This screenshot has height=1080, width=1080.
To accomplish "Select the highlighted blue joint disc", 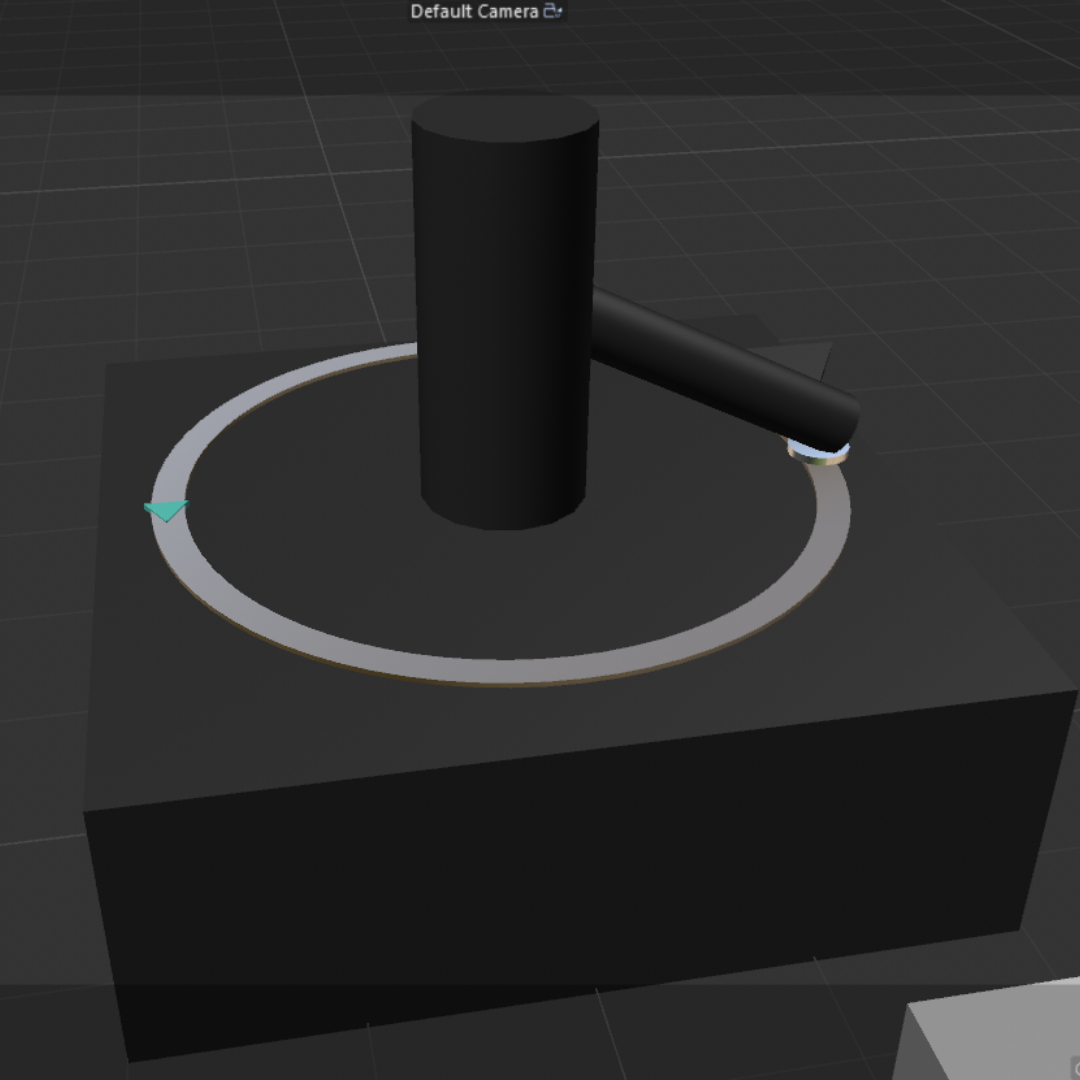I will pyautogui.click(x=812, y=450).
